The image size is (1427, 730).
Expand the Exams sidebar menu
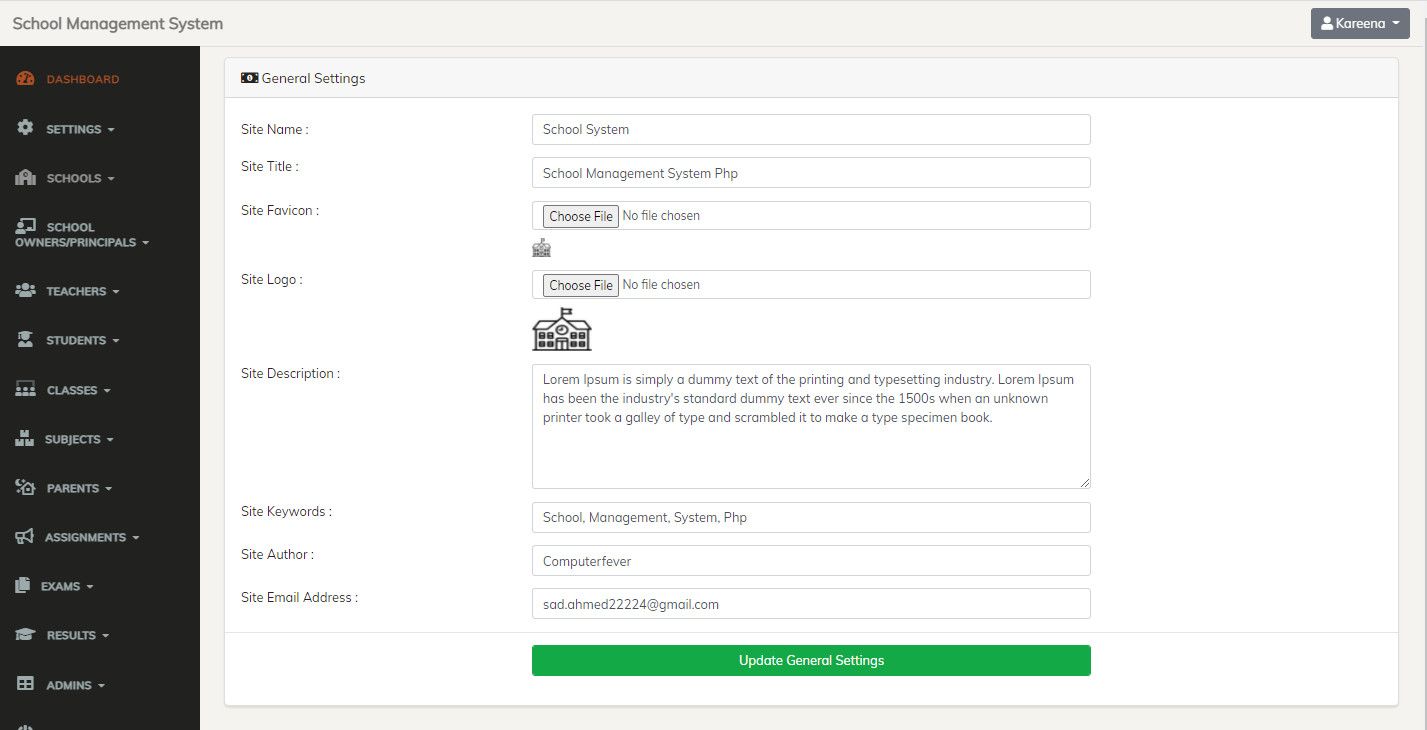[67, 586]
